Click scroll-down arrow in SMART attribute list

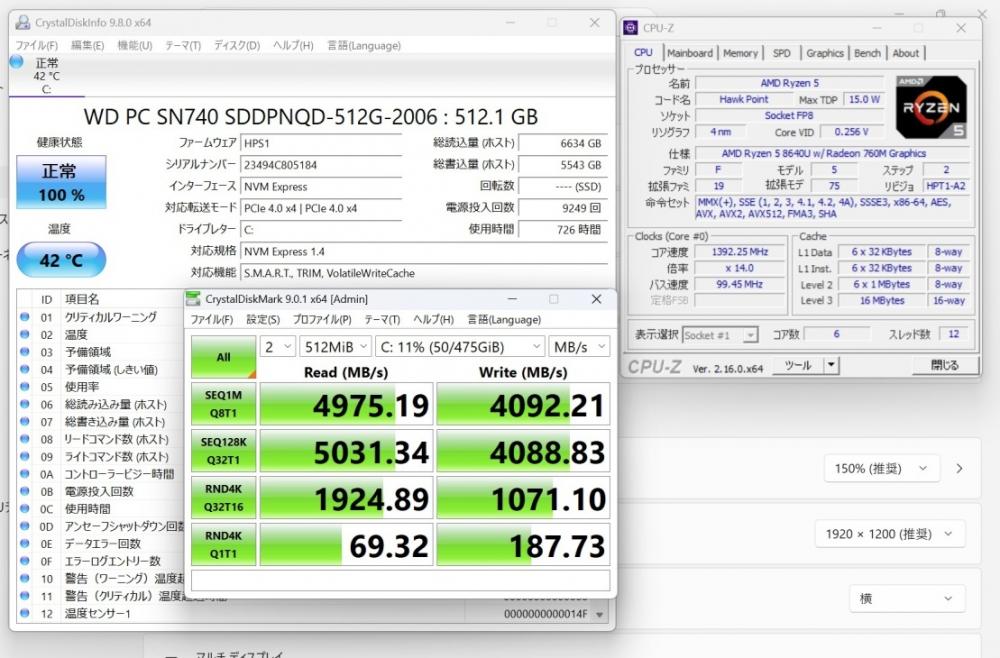(599, 615)
